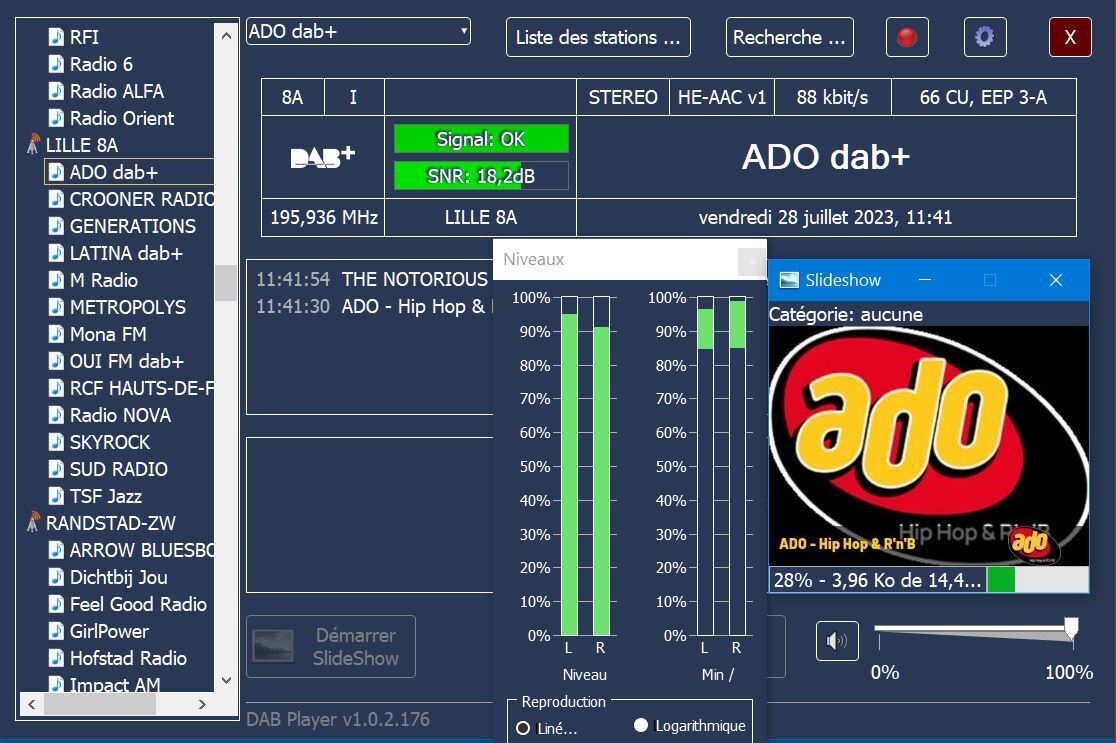This screenshot has width=1116, height=743.
Task: Click the TSF Jazz music note icon
Action: coord(56,496)
